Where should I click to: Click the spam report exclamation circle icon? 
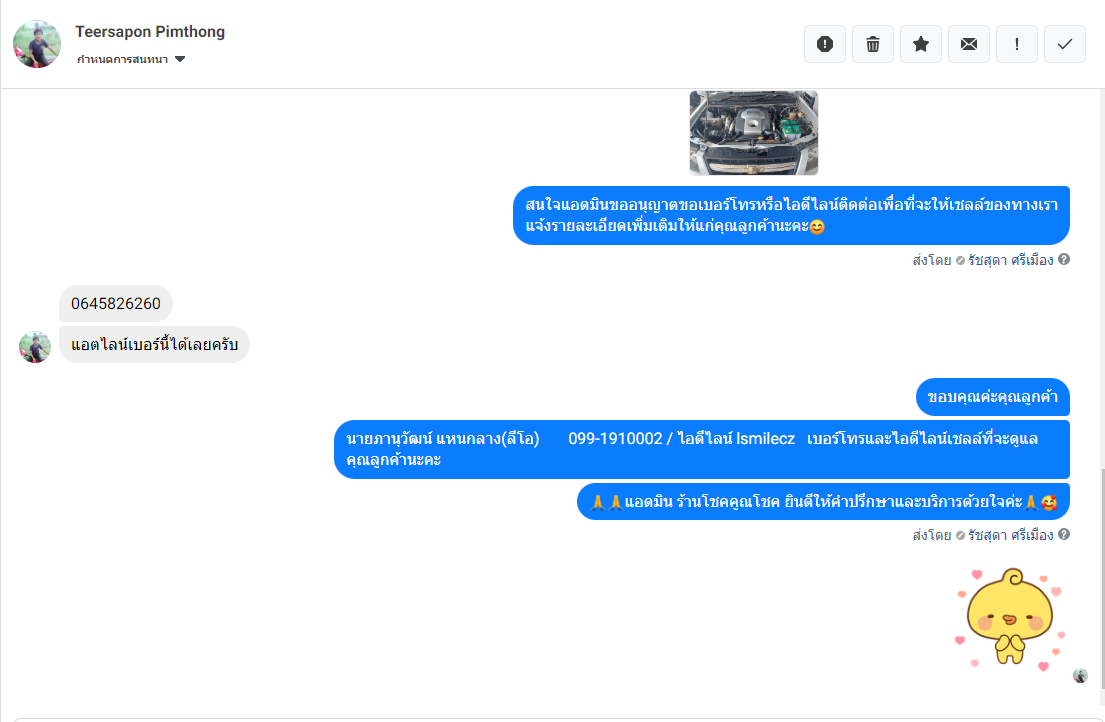click(x=825, y=44)
